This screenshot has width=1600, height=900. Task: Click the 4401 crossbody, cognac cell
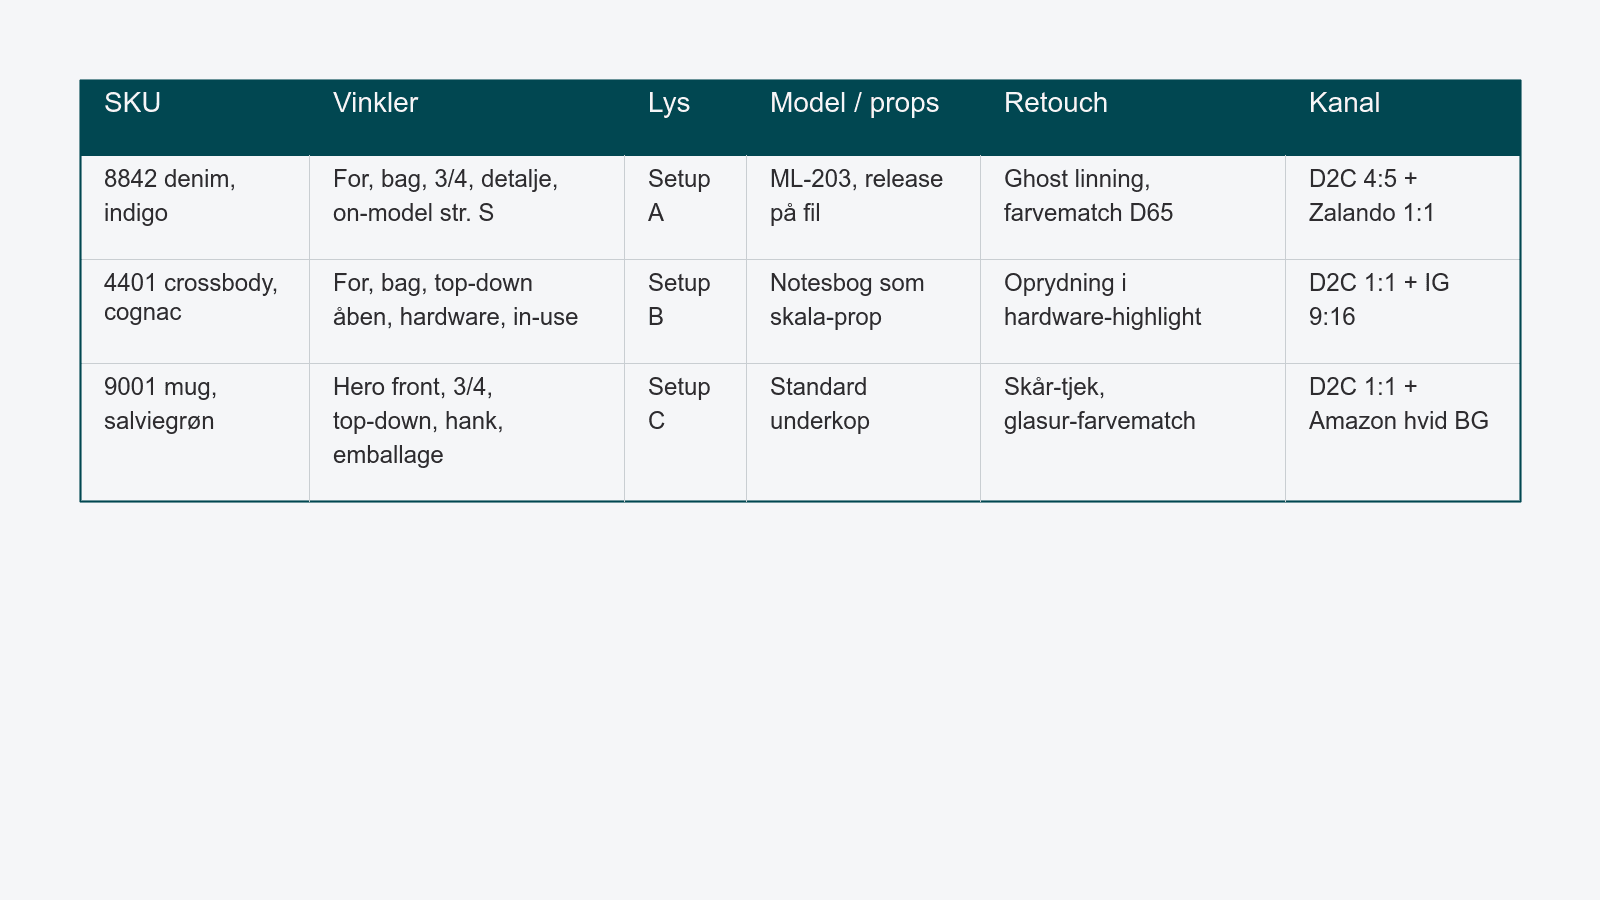(x=195, y=311)
